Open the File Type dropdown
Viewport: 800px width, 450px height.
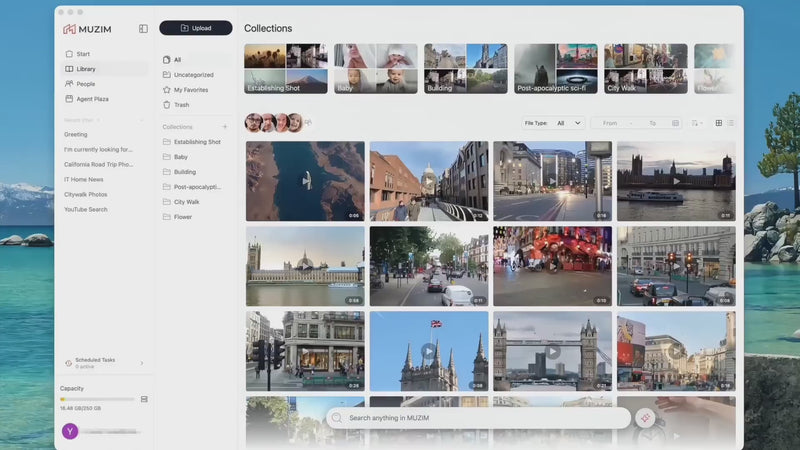point(553,123)
